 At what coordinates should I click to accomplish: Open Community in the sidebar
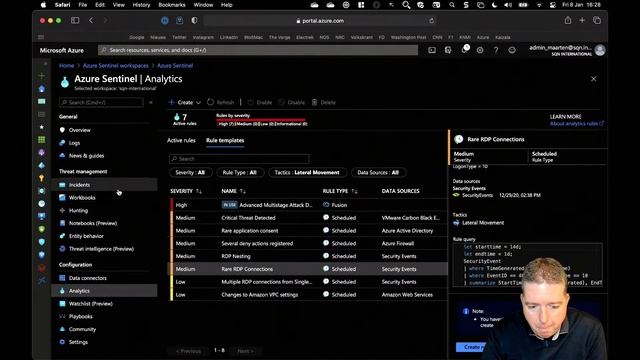click(x=82, y=329)
